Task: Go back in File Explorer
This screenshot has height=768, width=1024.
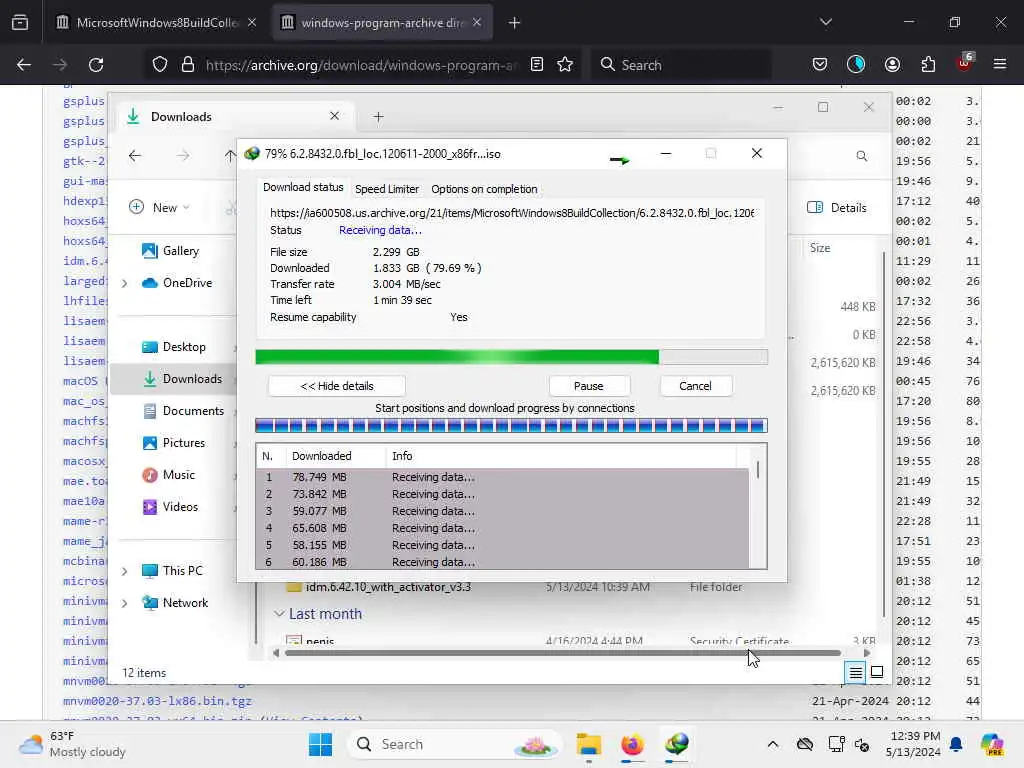Action: (x=135, y=155)
